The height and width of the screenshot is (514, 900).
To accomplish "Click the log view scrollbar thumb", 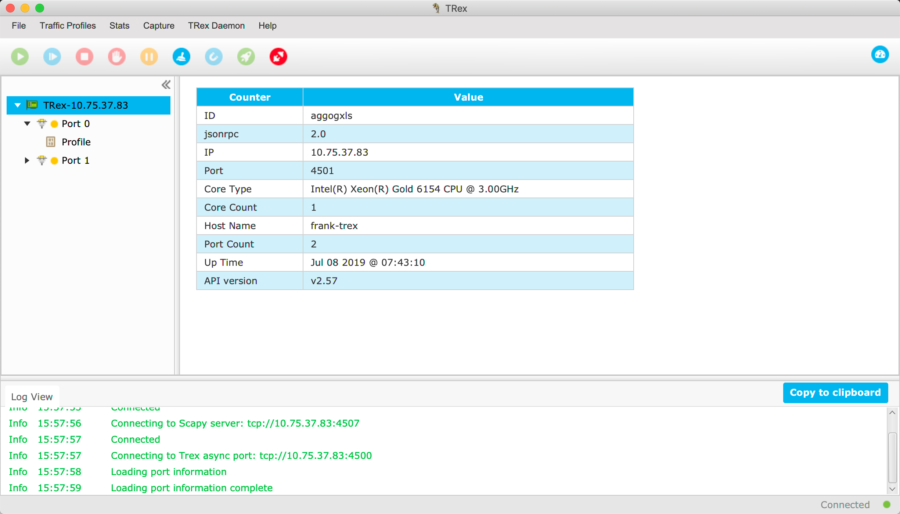I will pos(892,457).
